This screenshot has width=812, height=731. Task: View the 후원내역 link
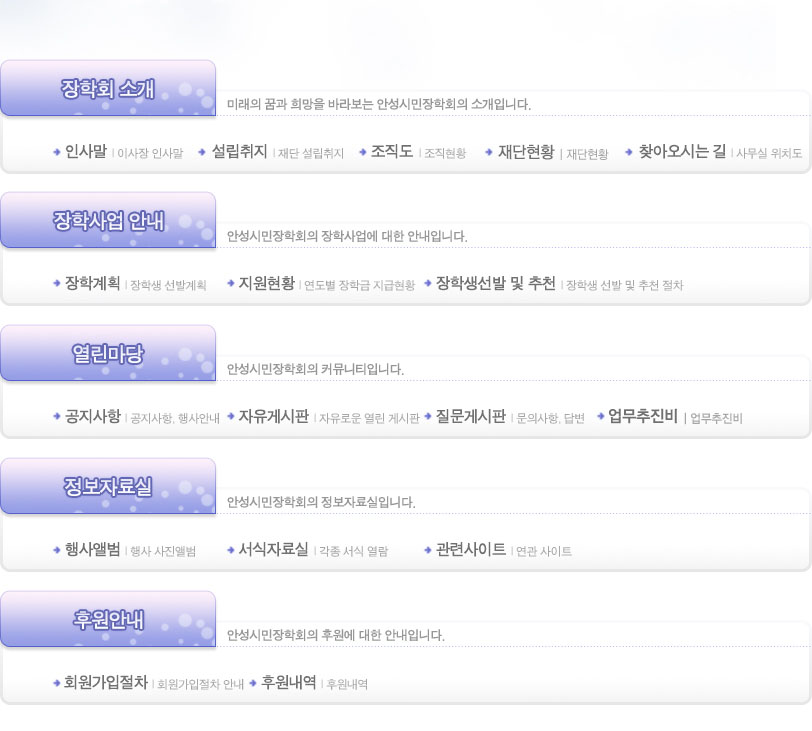(289, 683)
